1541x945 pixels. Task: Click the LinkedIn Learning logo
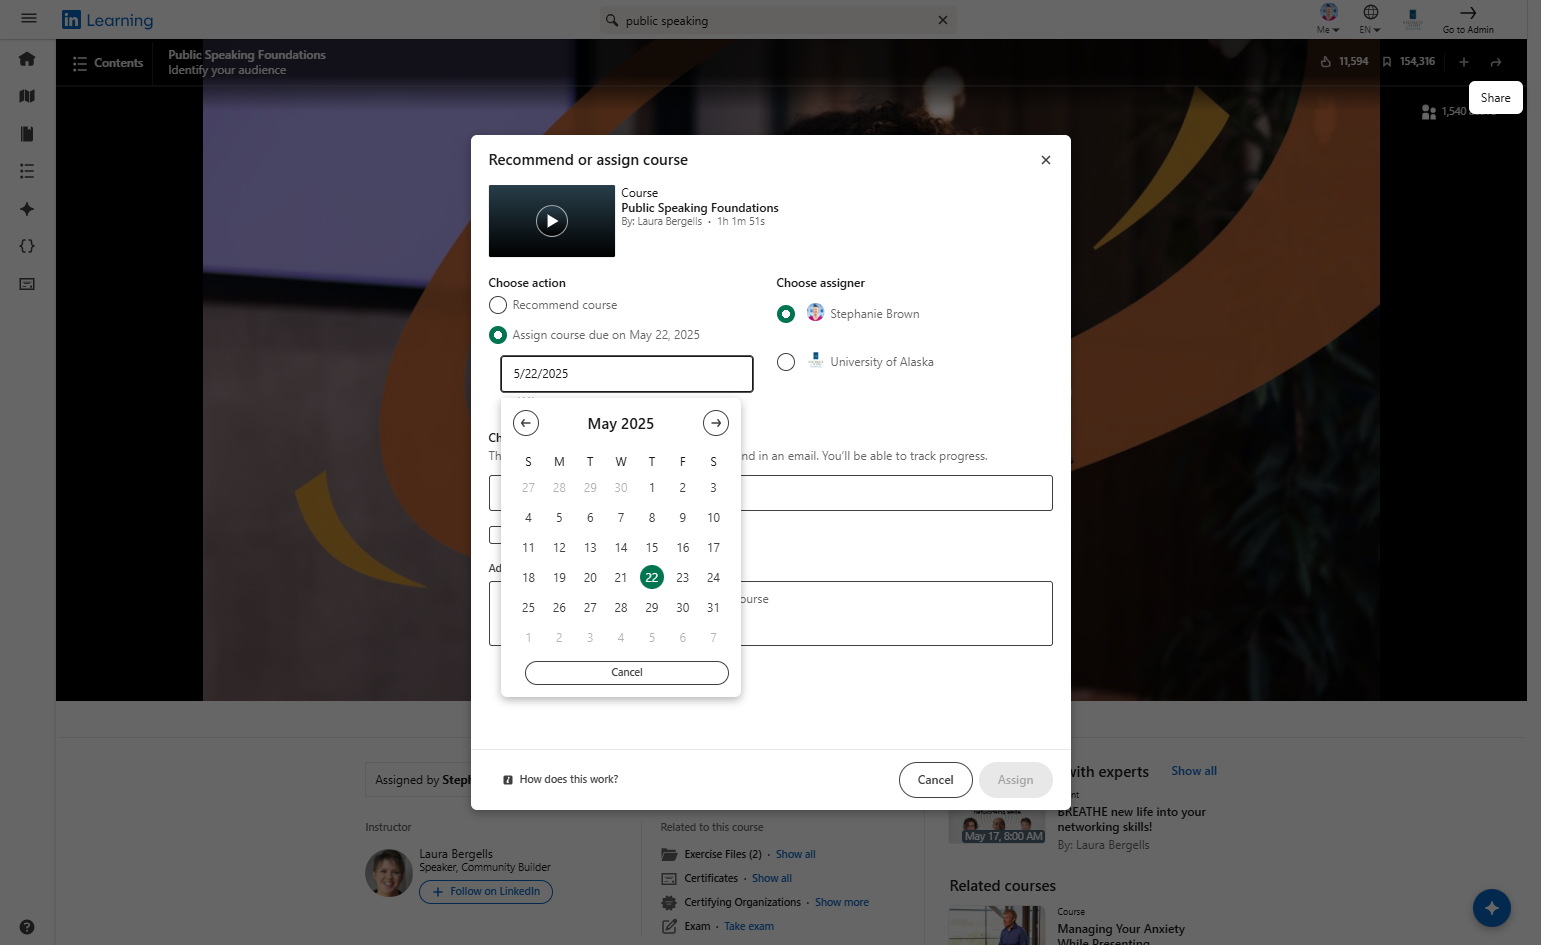tap(108, 20)
